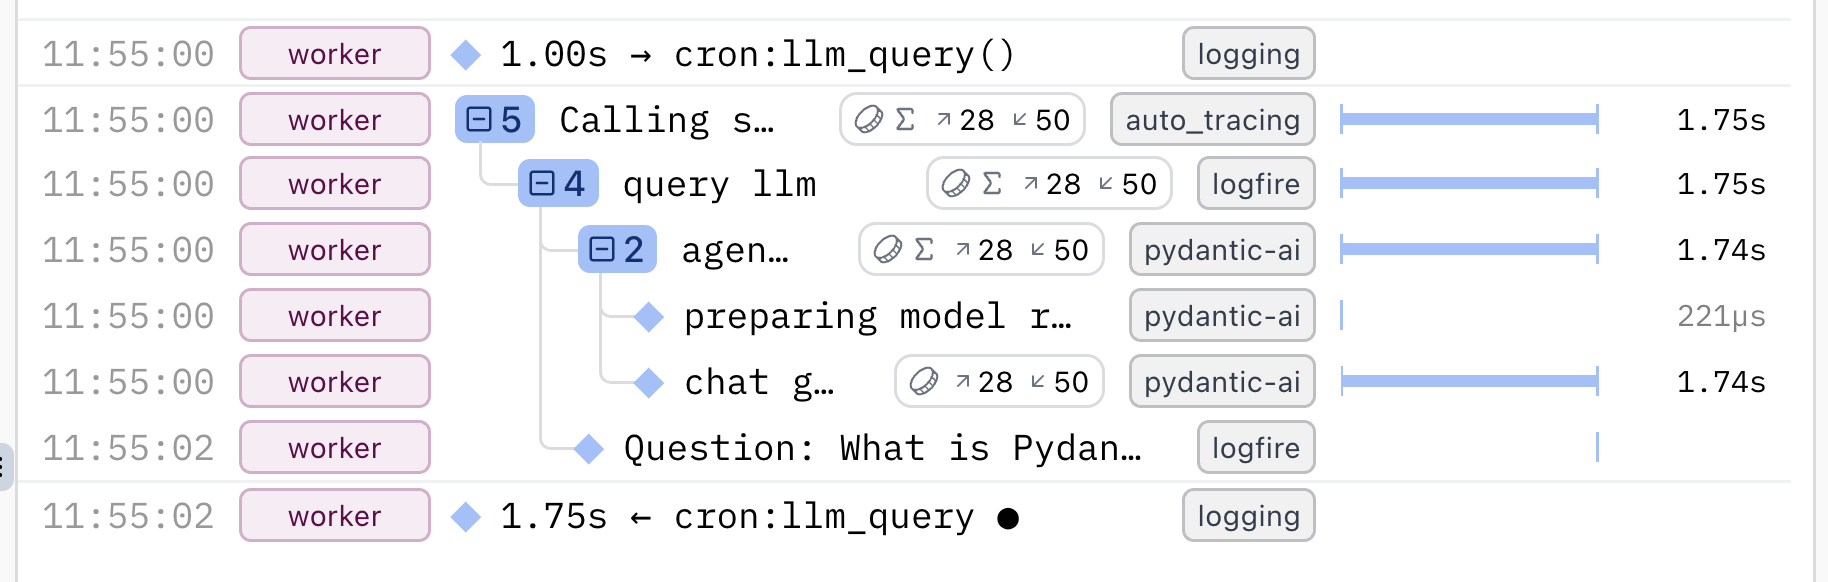
Task: Click the token coin icon on the 'Calling s…' row
Action: pyautogui.click(x=868, y=120)
